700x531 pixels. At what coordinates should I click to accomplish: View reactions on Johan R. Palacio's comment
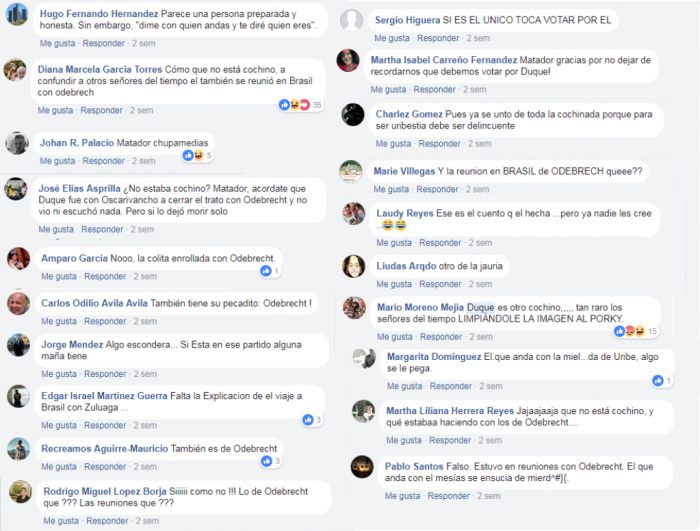pyautogui.click(x=197, y=155)
